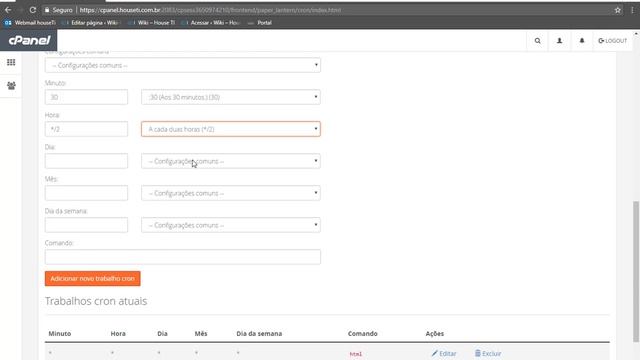Reload the page with refresh icon

pyautogui.click(x=33, y=10)
